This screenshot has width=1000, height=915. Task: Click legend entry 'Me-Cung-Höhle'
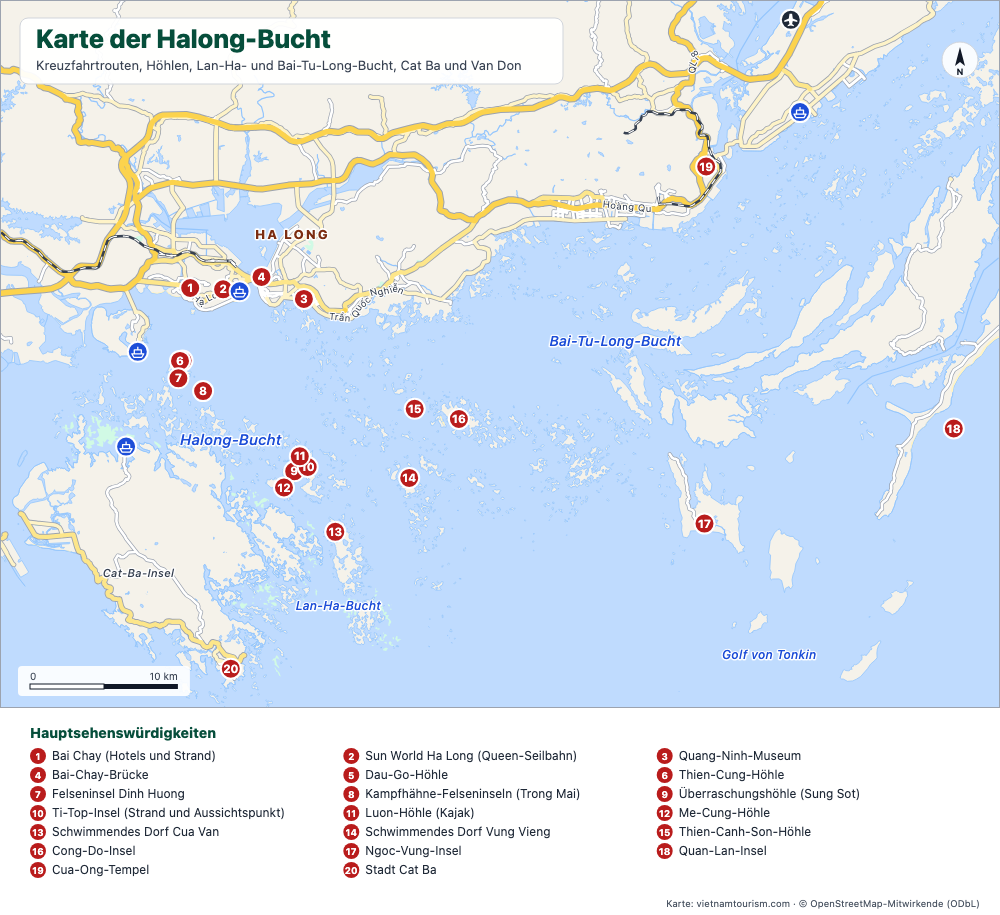pyautogui.click(x=714, y=813)
